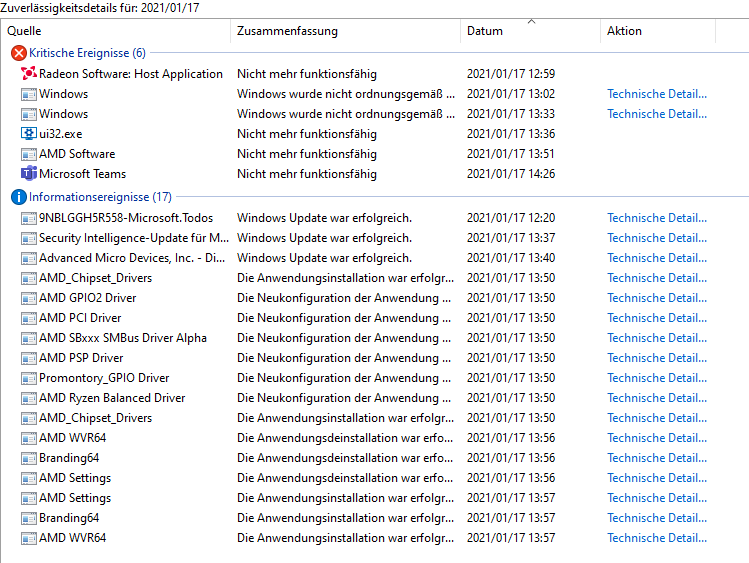Sort by the Quelle column header
Image resolution: width=749 pixels, height=563 pixels.
(x=116, y=31)
